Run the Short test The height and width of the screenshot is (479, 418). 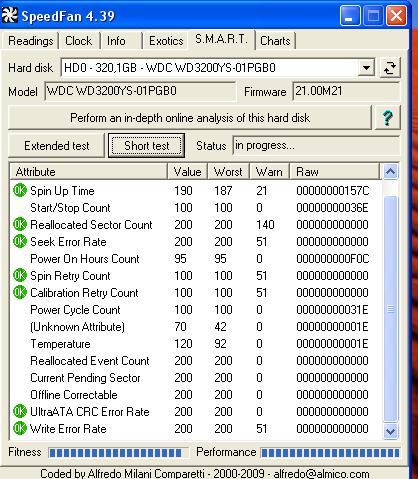146,146
